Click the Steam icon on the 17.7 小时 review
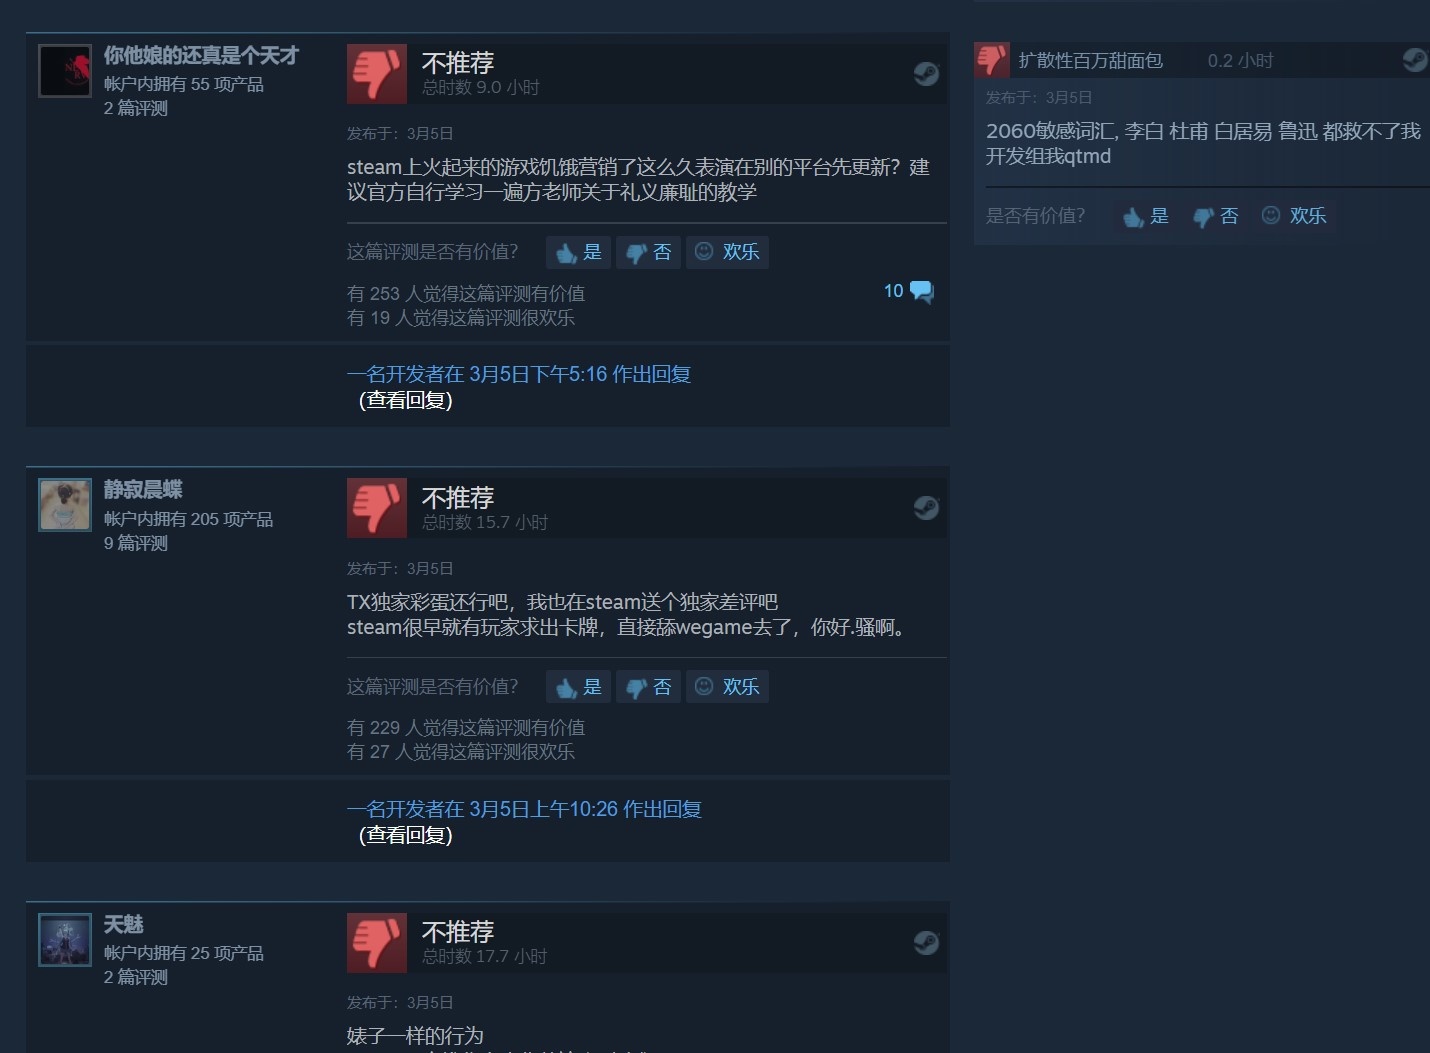The width and height of the screenshot is (1430, 1053). (926, 942)
